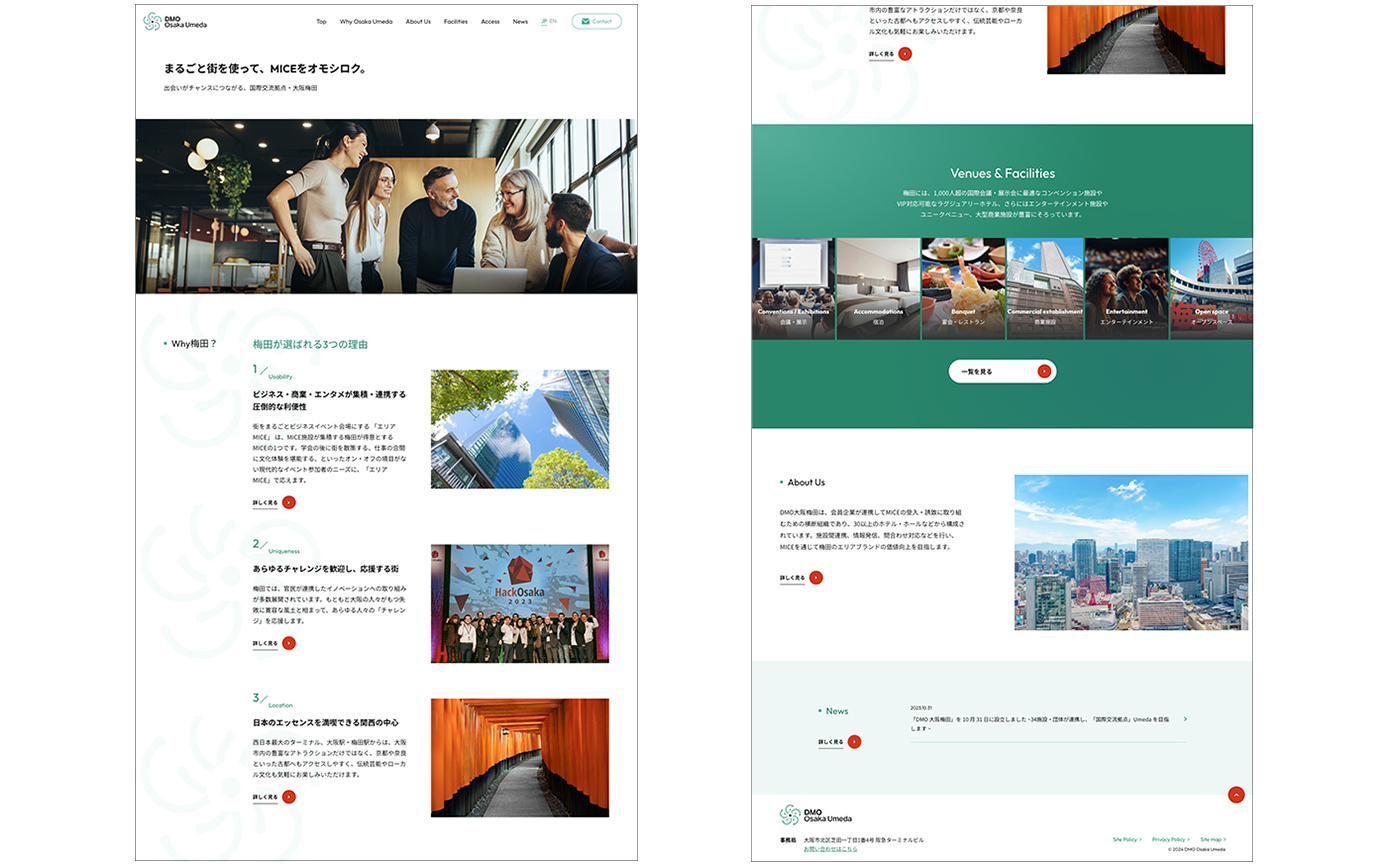This screenshot has width=1400, height=865.
Task: Open the Open space tile
Action: pos(1211,289)
